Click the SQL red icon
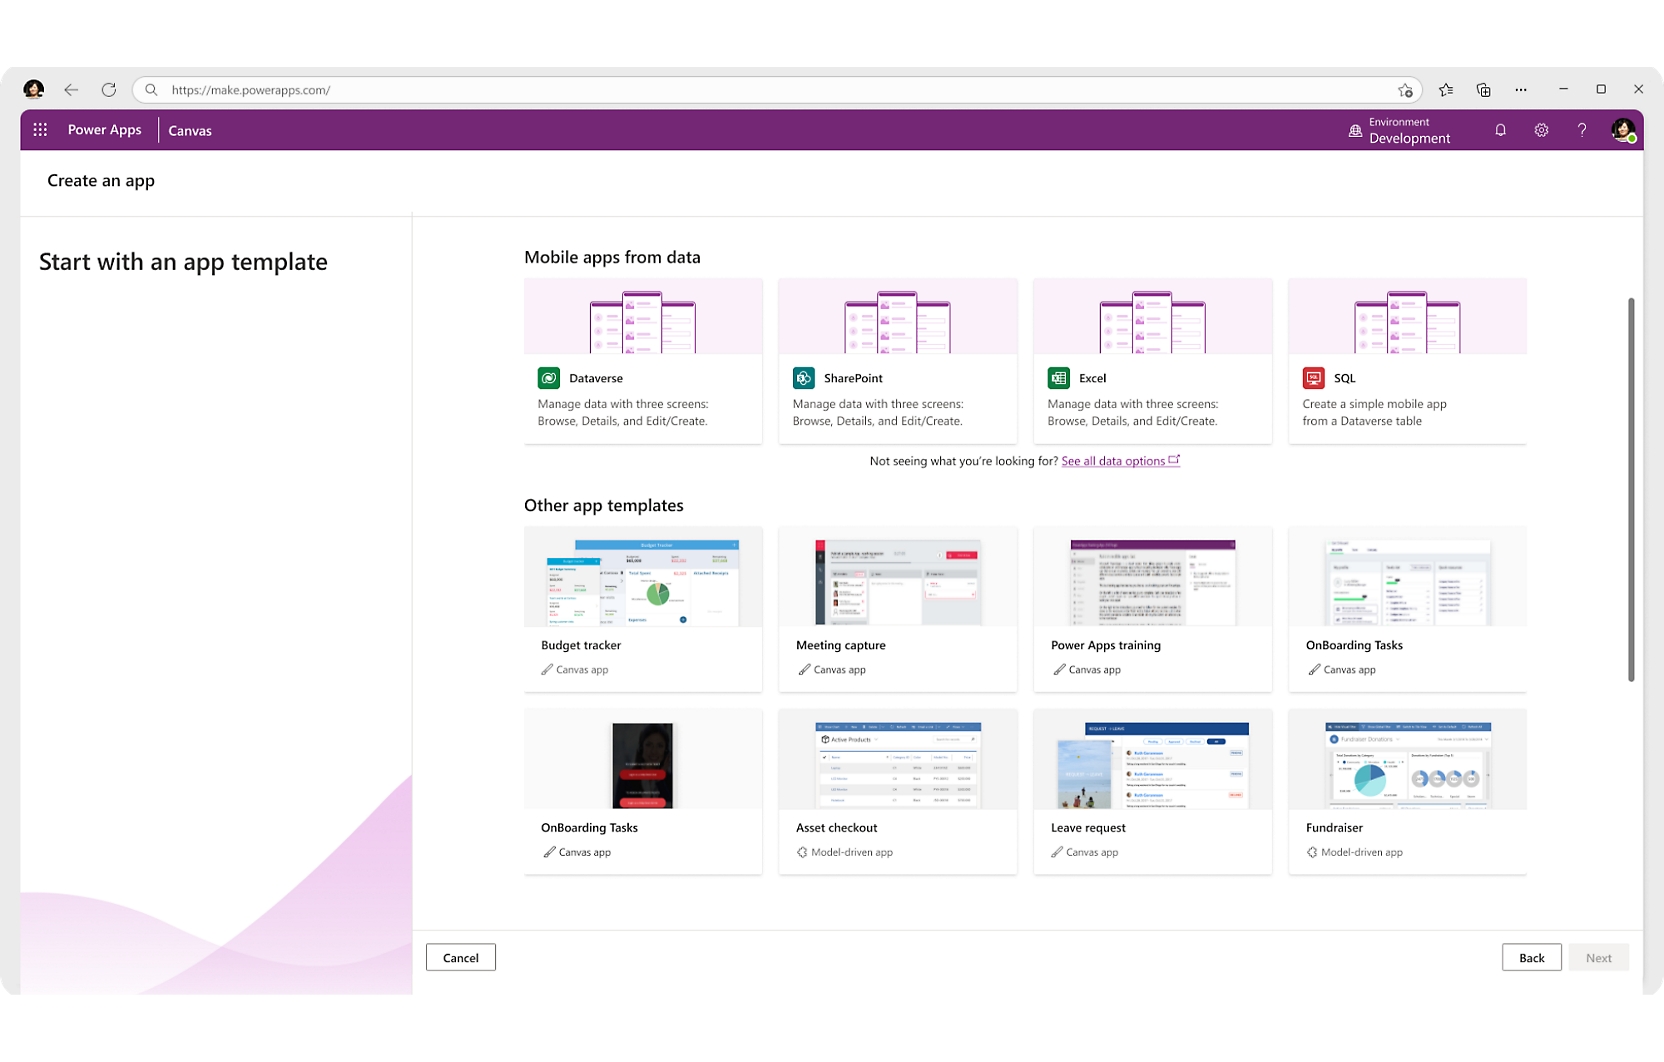Viewport: 1664px width, 1062px height. [1314, 378]
